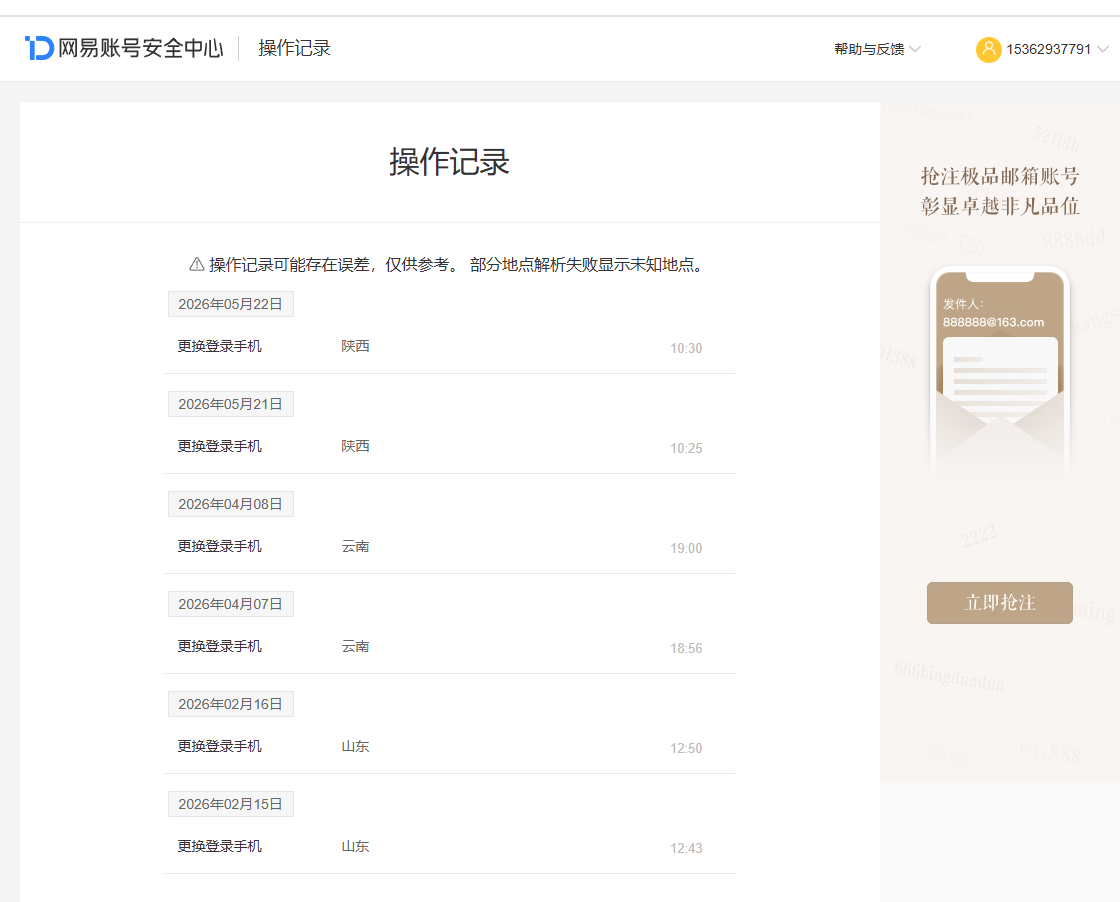1120x902 pixels.
Task: Click 云南 location in the 19:00 row
Action: (355, 546)
